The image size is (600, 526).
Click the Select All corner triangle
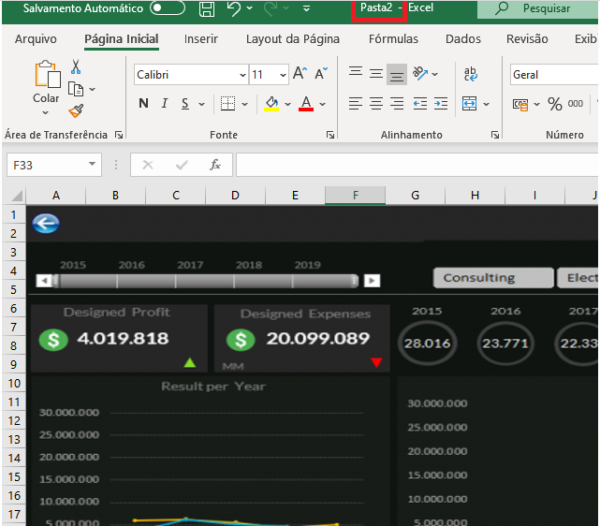click(17, 196)
